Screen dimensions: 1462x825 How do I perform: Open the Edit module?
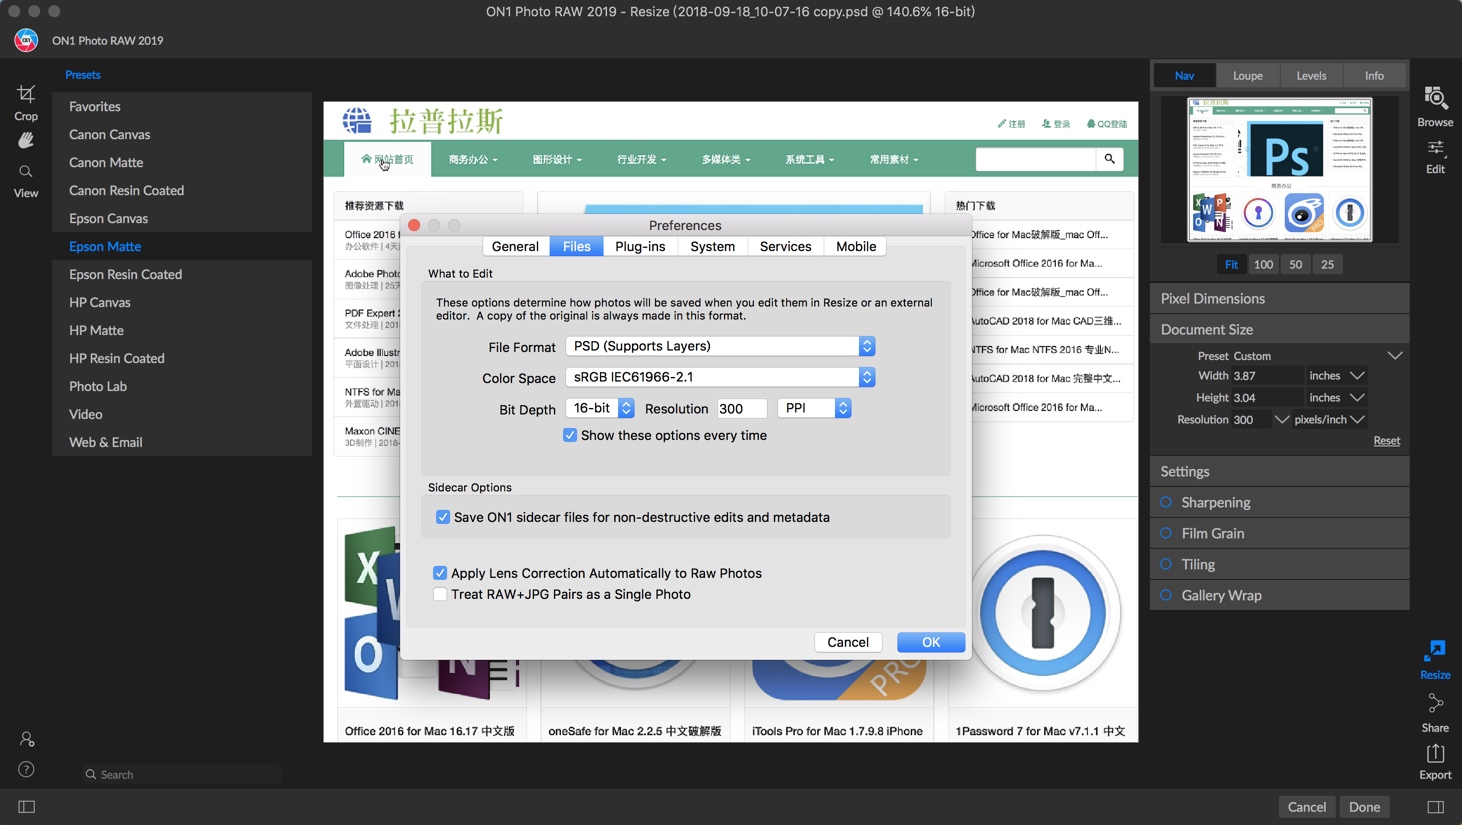click(x=1435, y=157)
